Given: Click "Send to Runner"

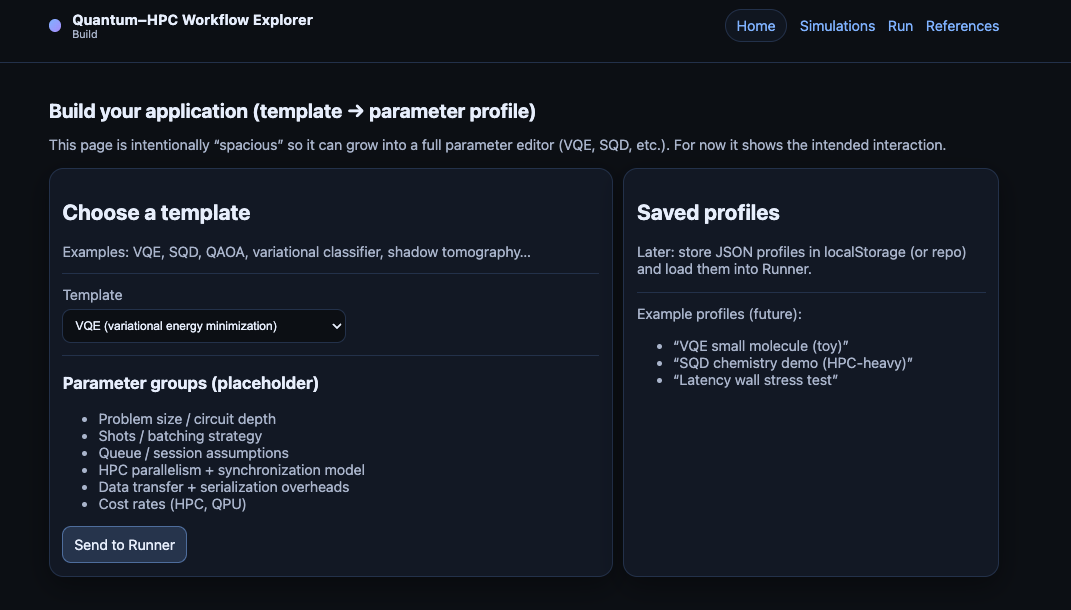Looking at the screenshot, I should [x=124, y=544].
